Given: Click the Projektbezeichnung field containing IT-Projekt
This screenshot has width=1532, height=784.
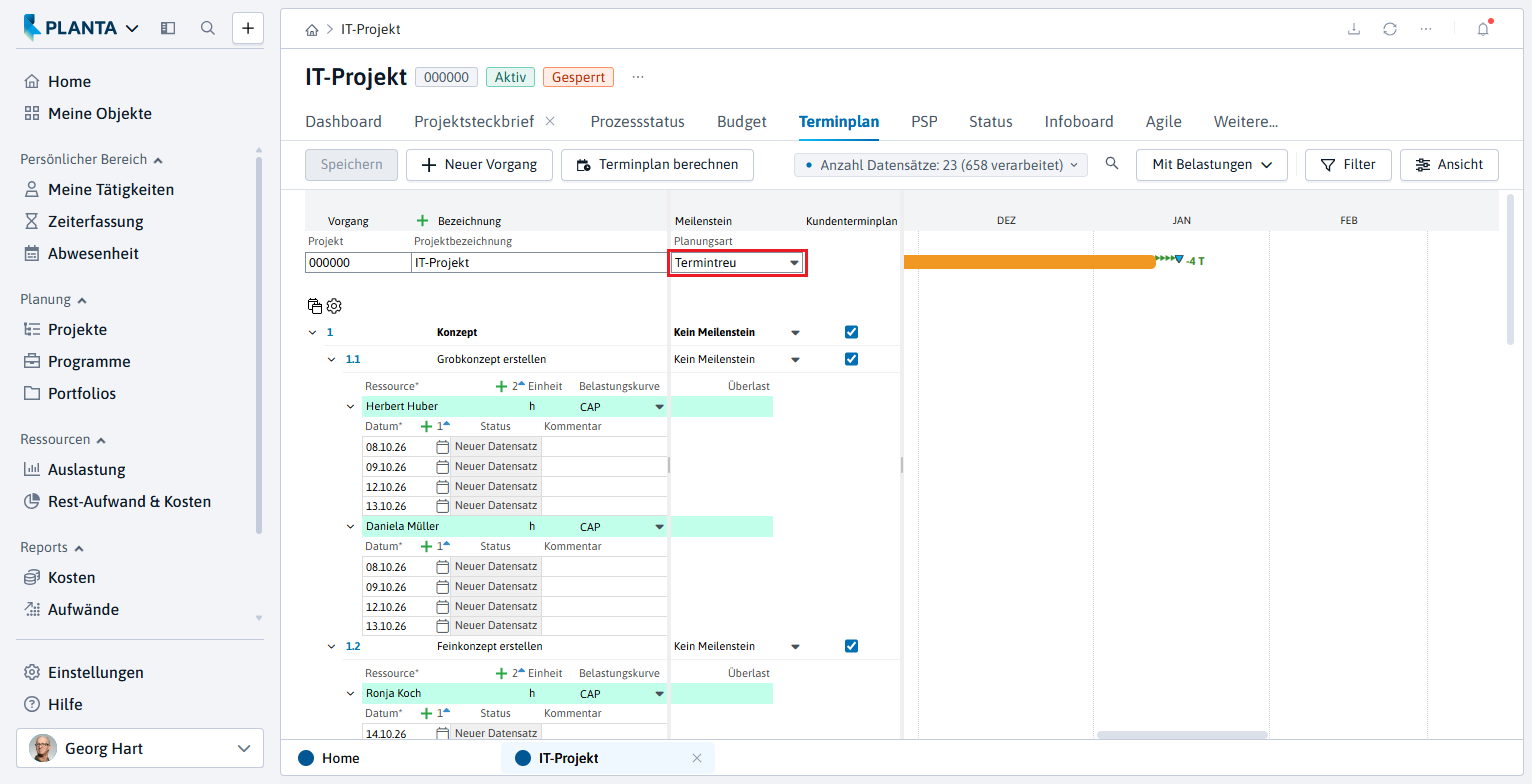Looking at the screenshot, I should pos(539,263).
